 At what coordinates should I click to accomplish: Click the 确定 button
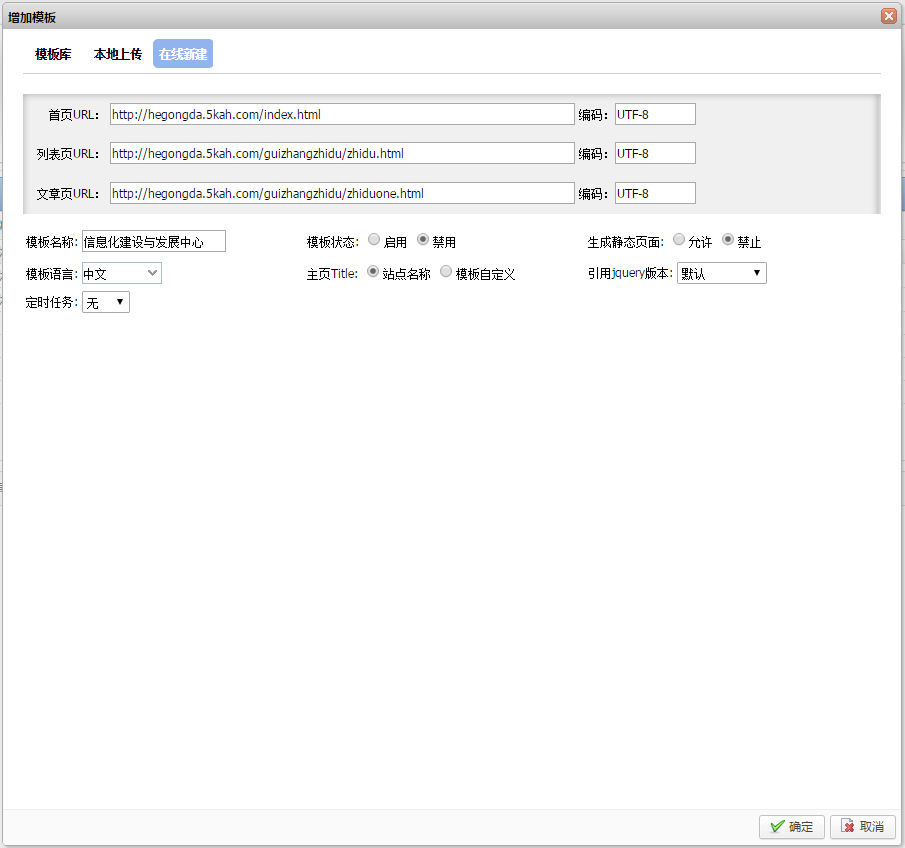[791, 827]
